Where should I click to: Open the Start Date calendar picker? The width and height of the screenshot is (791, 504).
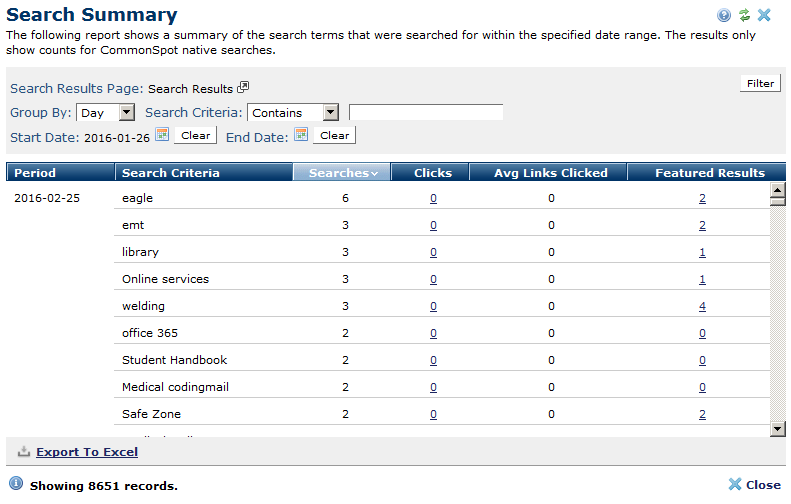tap(162, 134)
